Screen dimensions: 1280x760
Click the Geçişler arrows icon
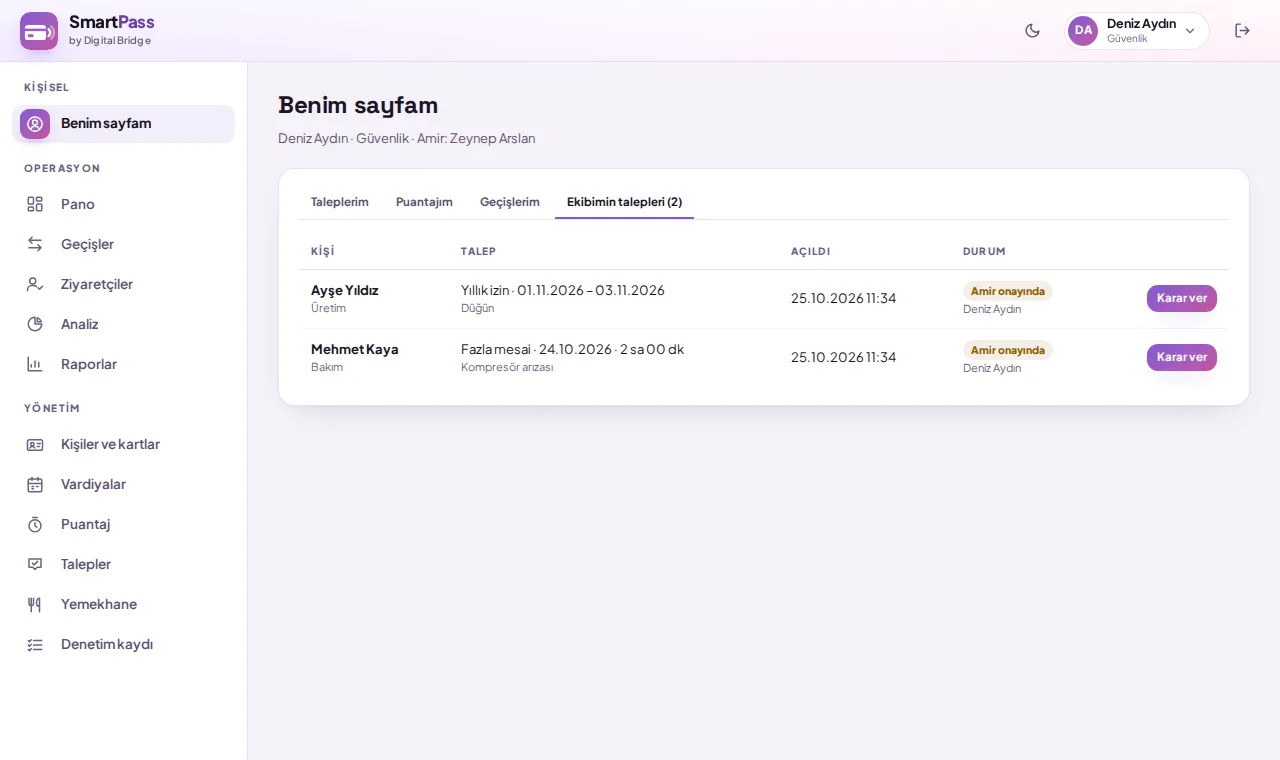coord(35,244)
